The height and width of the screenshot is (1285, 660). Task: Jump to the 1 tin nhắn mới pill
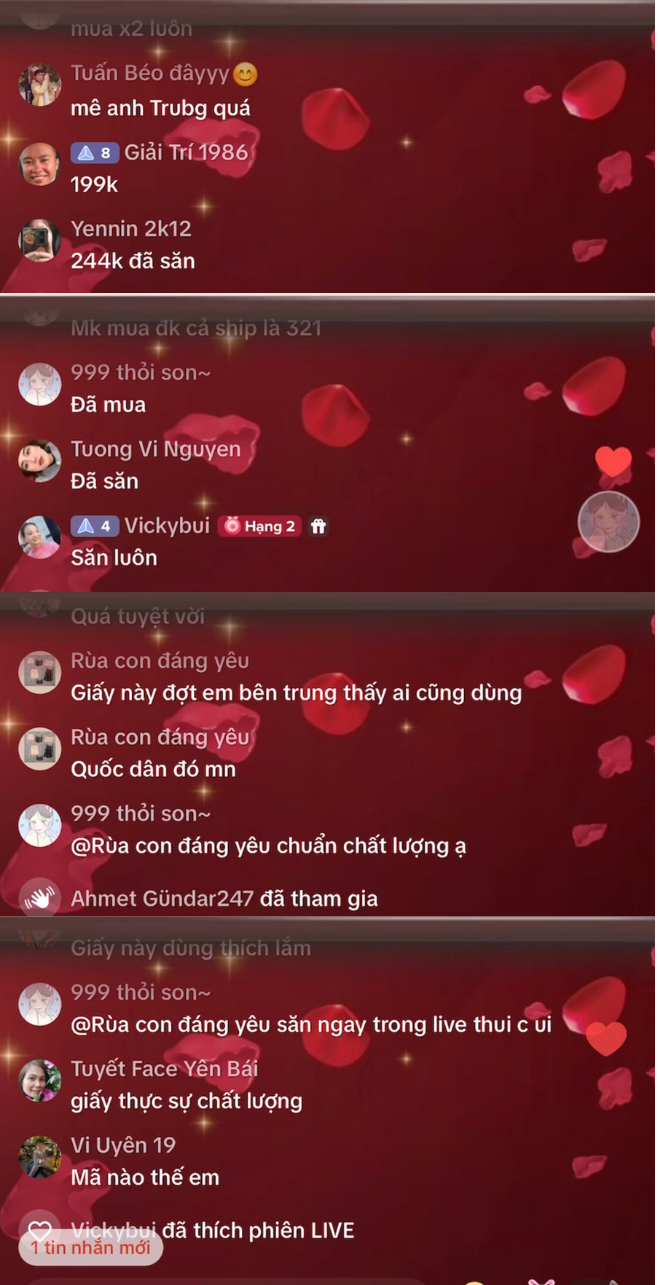click(x=90, y=1245)
